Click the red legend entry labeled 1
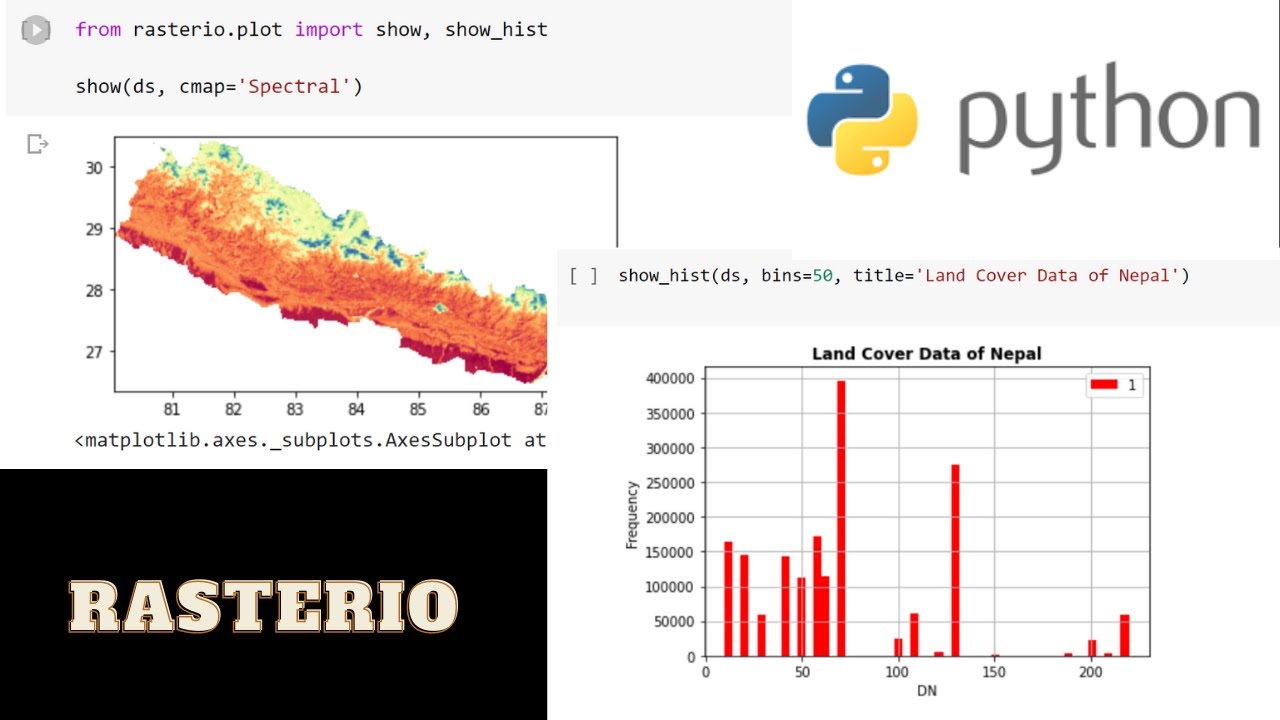Image resolution: width=1280 pixels, height=720 pixels. [1115, 385]
